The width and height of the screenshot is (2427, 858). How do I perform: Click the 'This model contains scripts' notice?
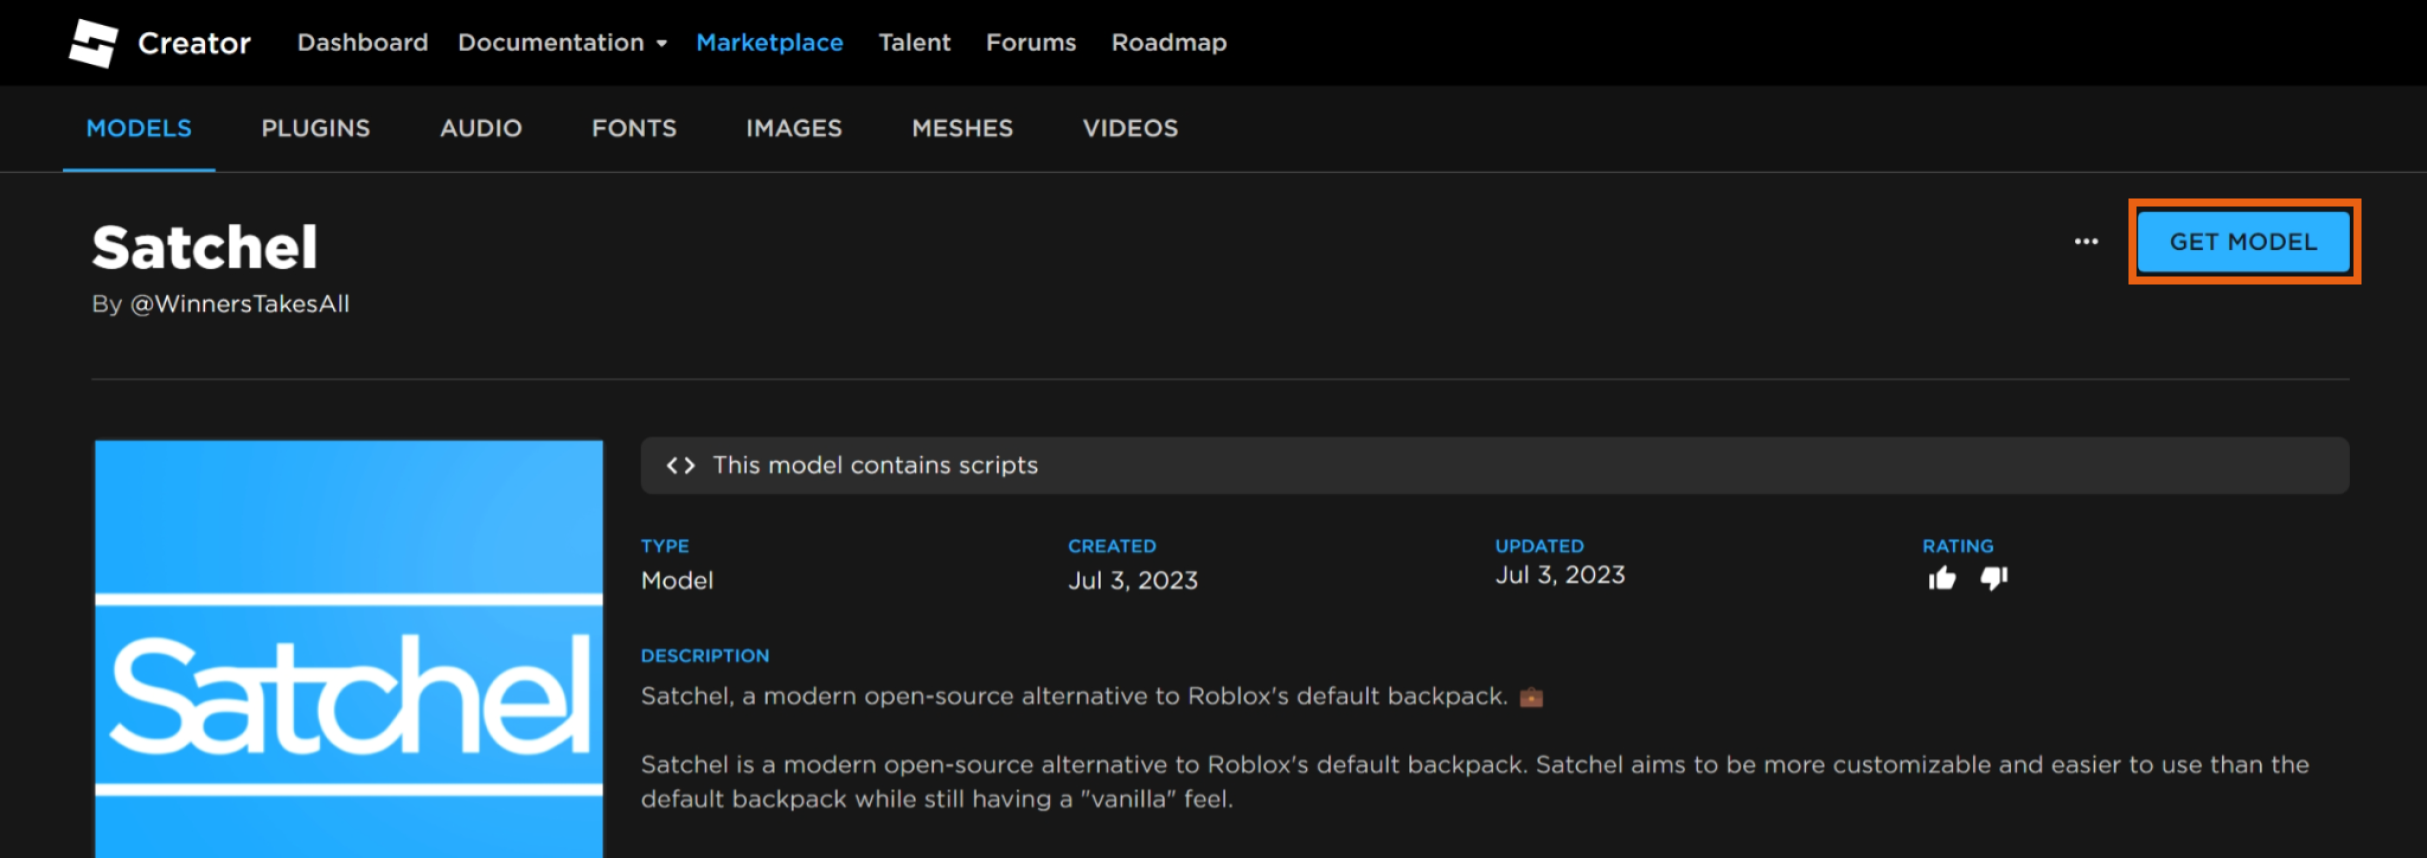1495,465
